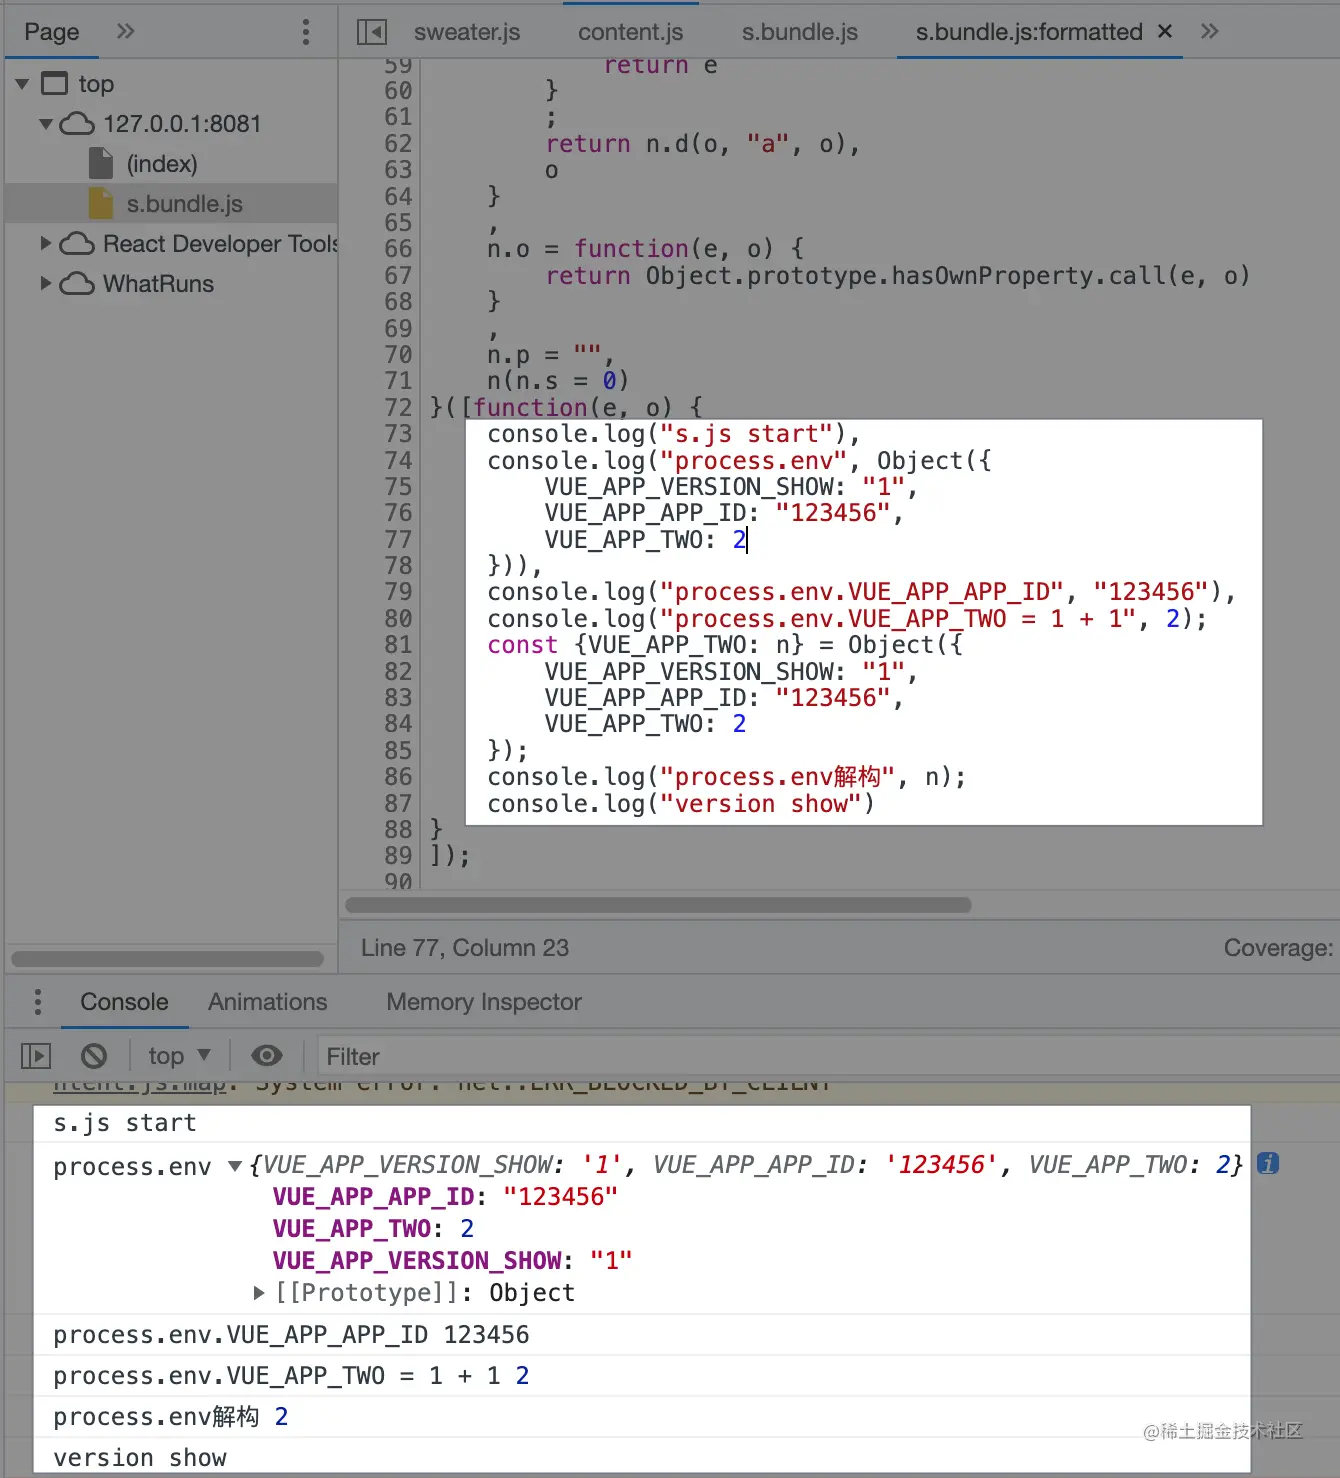
Task: Click the top frame icon
Action: pos(55,83)
